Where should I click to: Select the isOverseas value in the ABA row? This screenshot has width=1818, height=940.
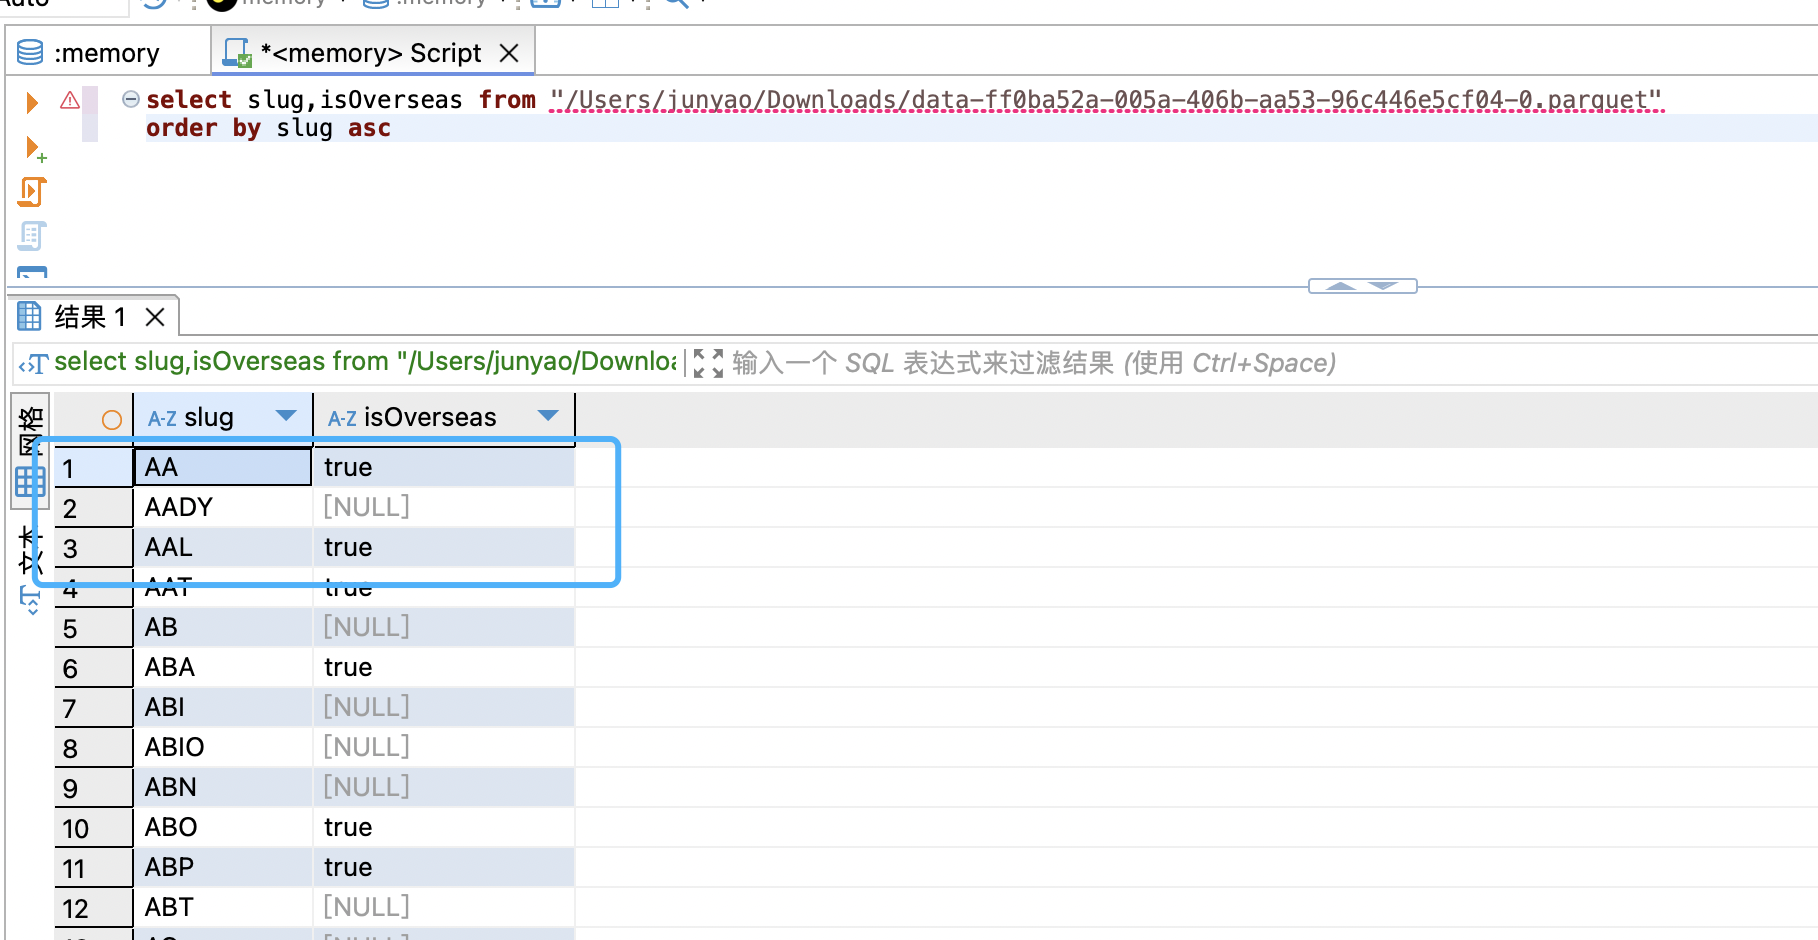(444, 667)
